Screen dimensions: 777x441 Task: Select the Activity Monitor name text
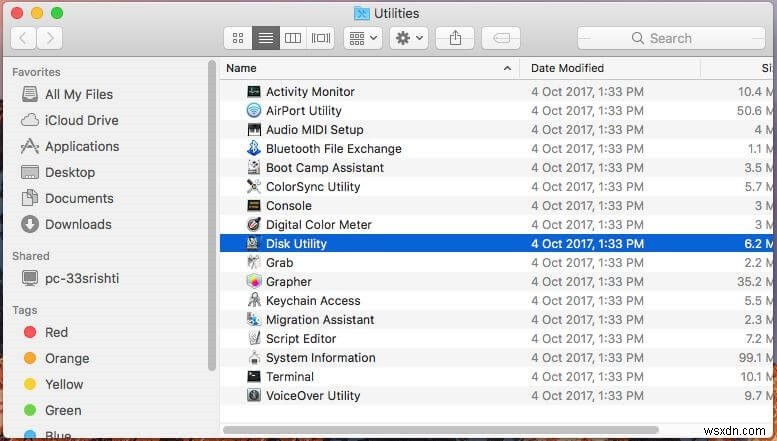coord(310,92)
